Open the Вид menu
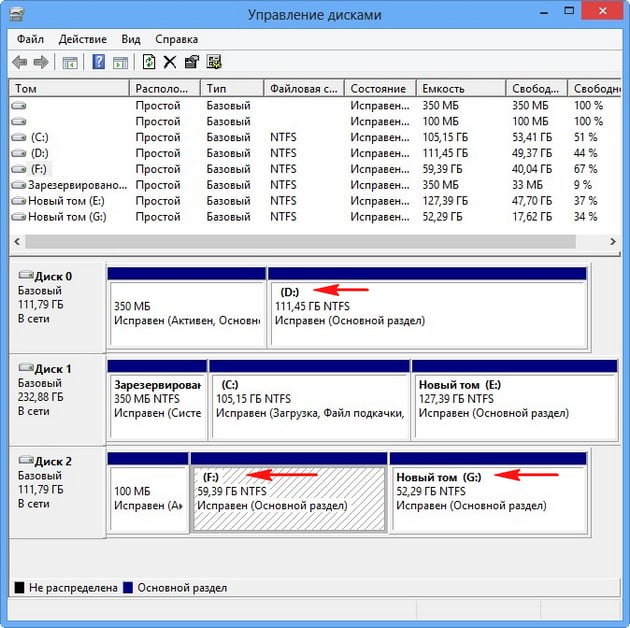630x628 pixels. [131, 39]
